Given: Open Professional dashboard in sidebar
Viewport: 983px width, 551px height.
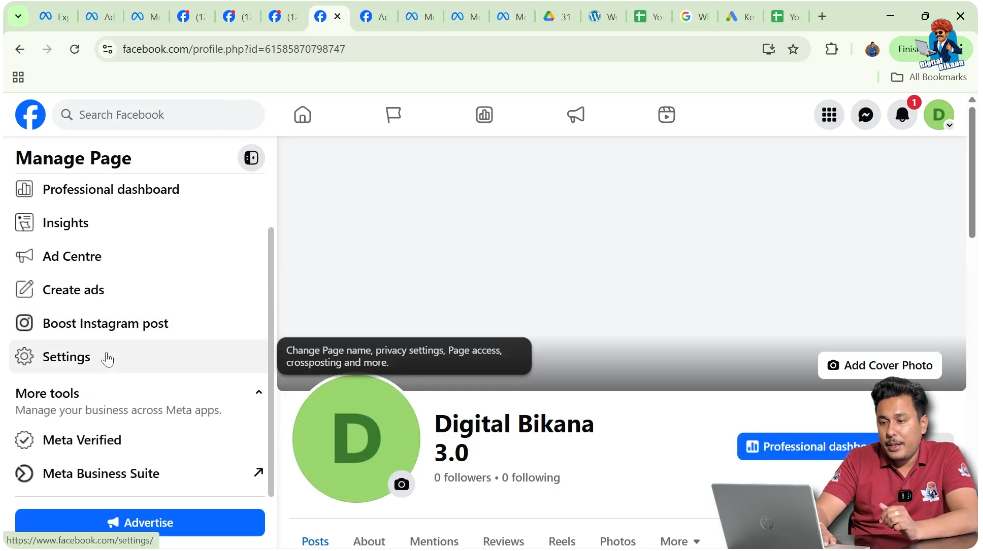Looking at the screenshot, I should (x=137, y=189).
